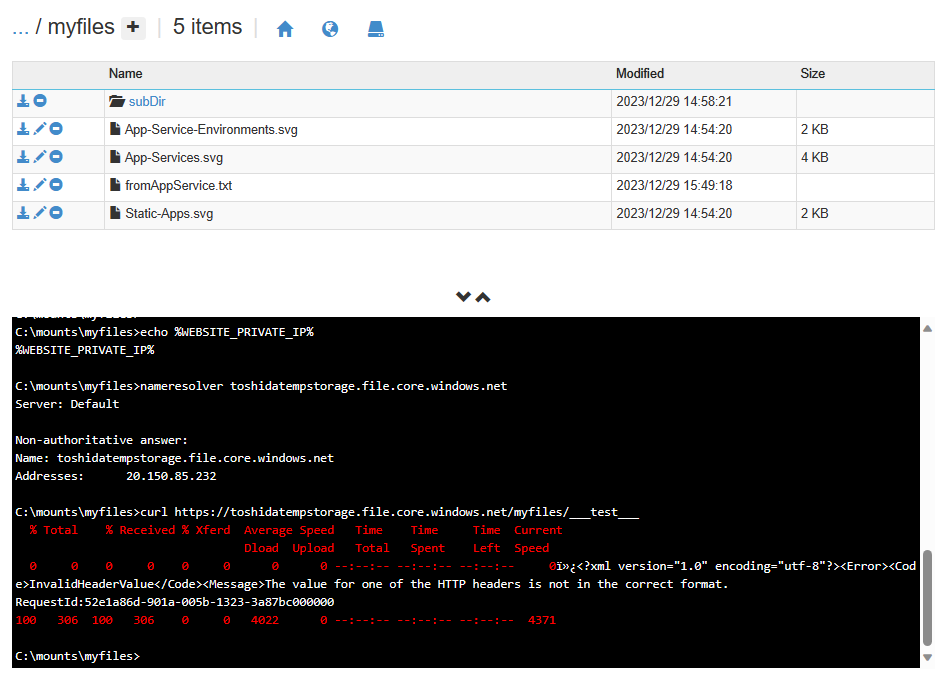Click the console scrollbar thumb
Image resolution: width=942 pixels, height=676 pixels.
pos(928,597)
